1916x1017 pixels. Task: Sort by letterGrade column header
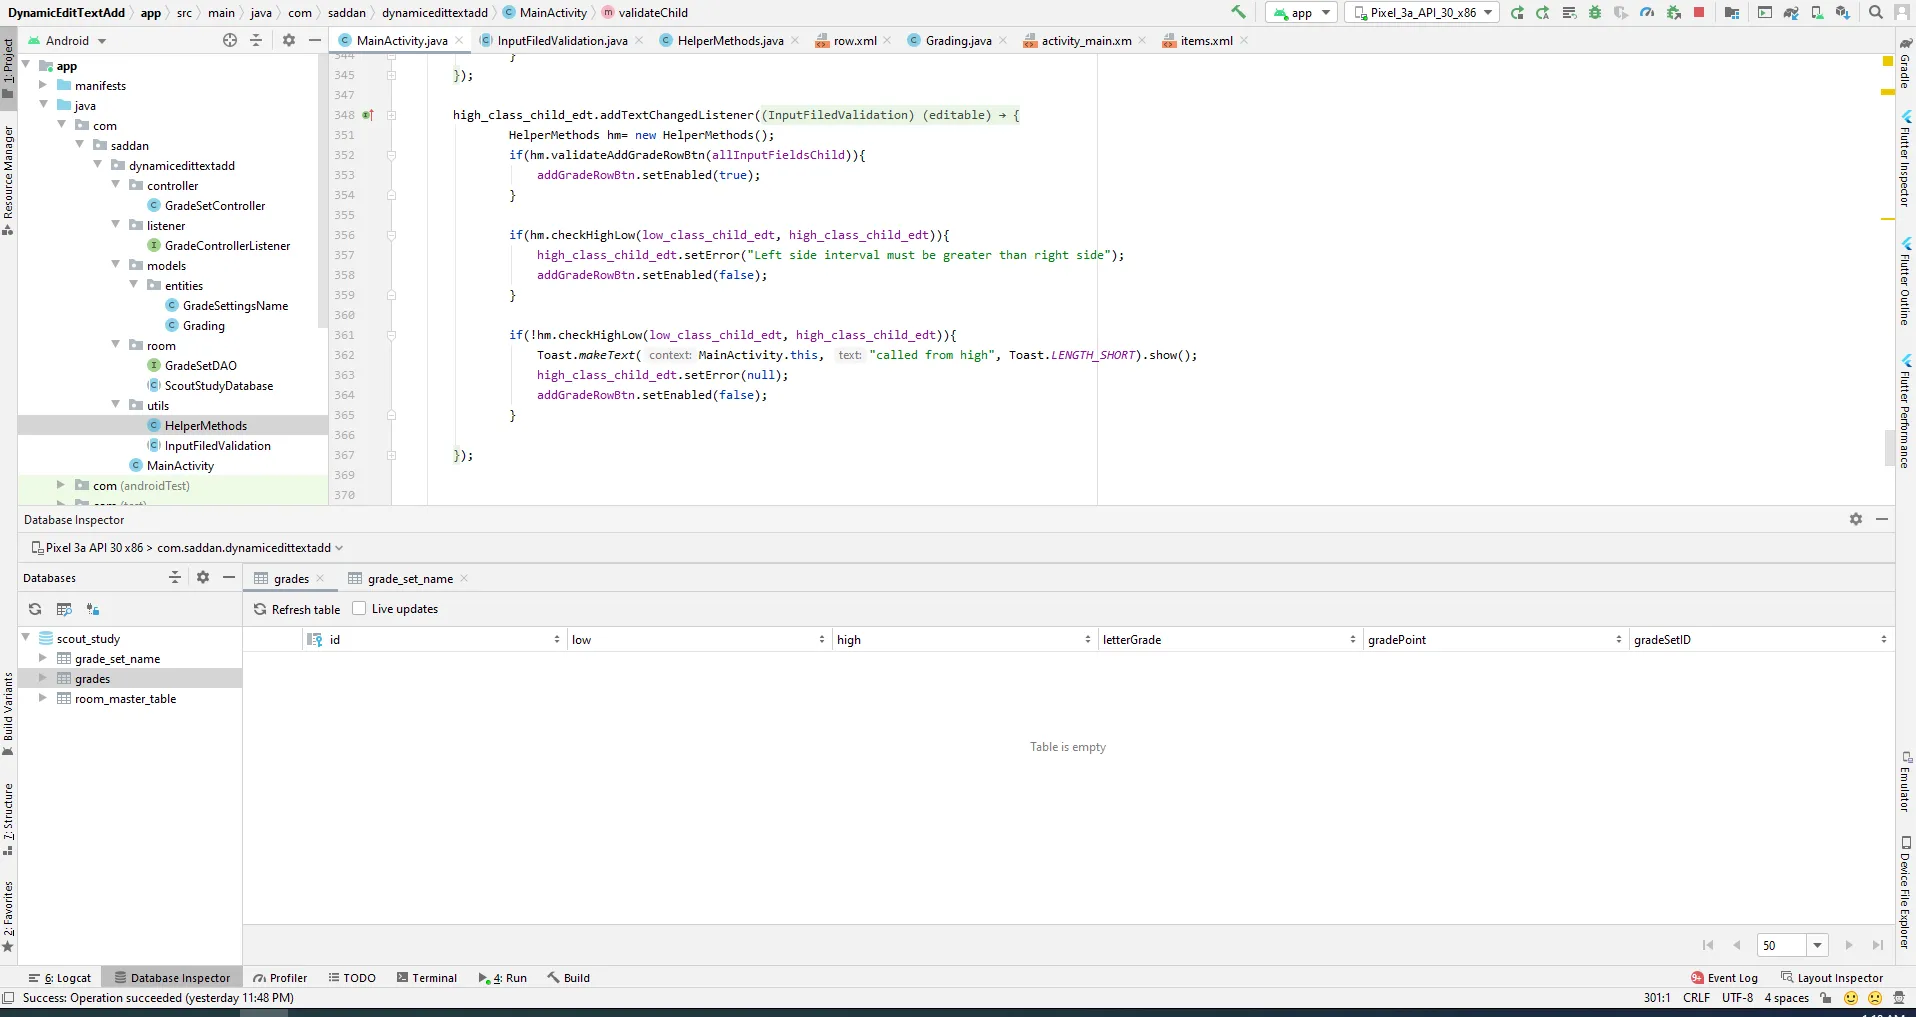(1229, 639)
